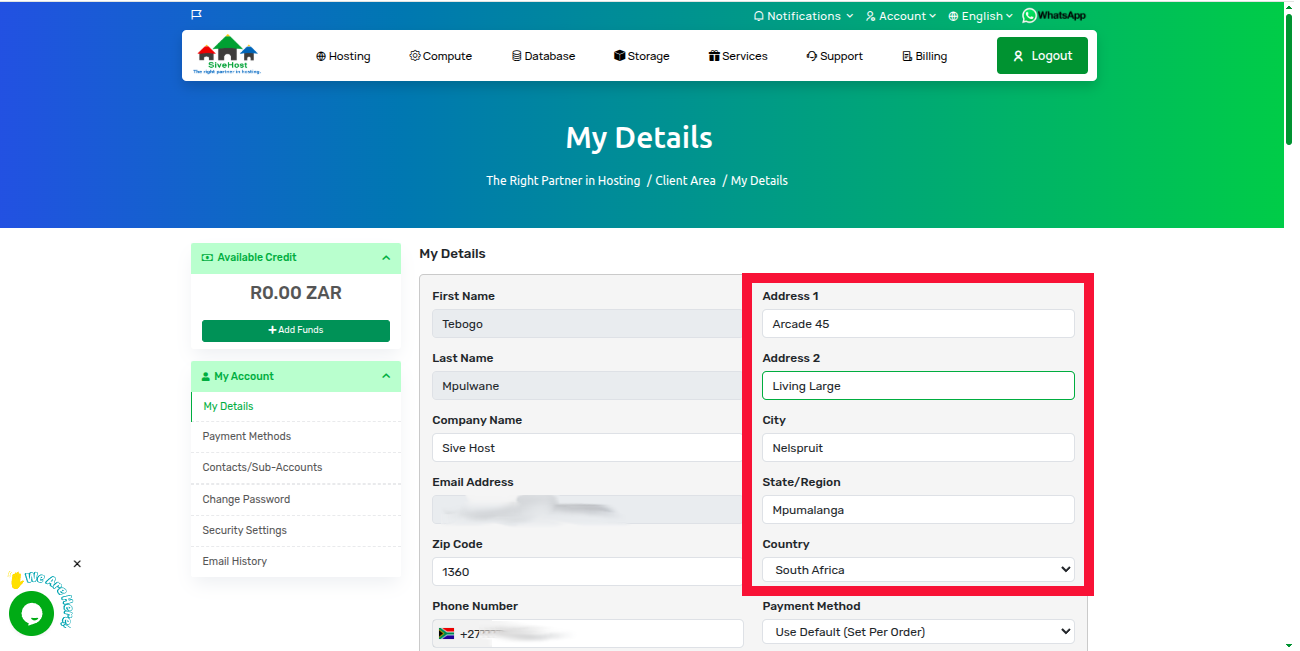The width and height of the screenshot is (1300, 651).
Task: Click the Add Funds button
Action: pyautogui.click(x=296, y=330)
